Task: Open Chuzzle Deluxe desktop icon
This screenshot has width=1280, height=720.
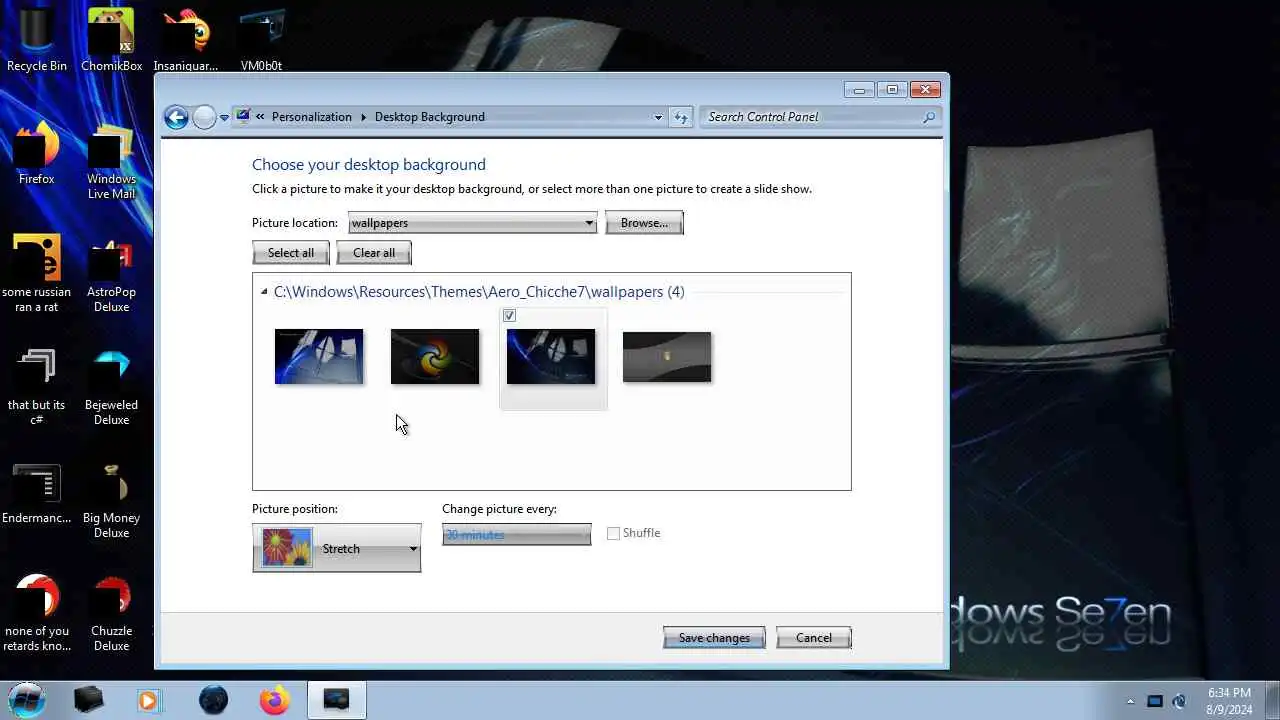Action: [111, 613]
